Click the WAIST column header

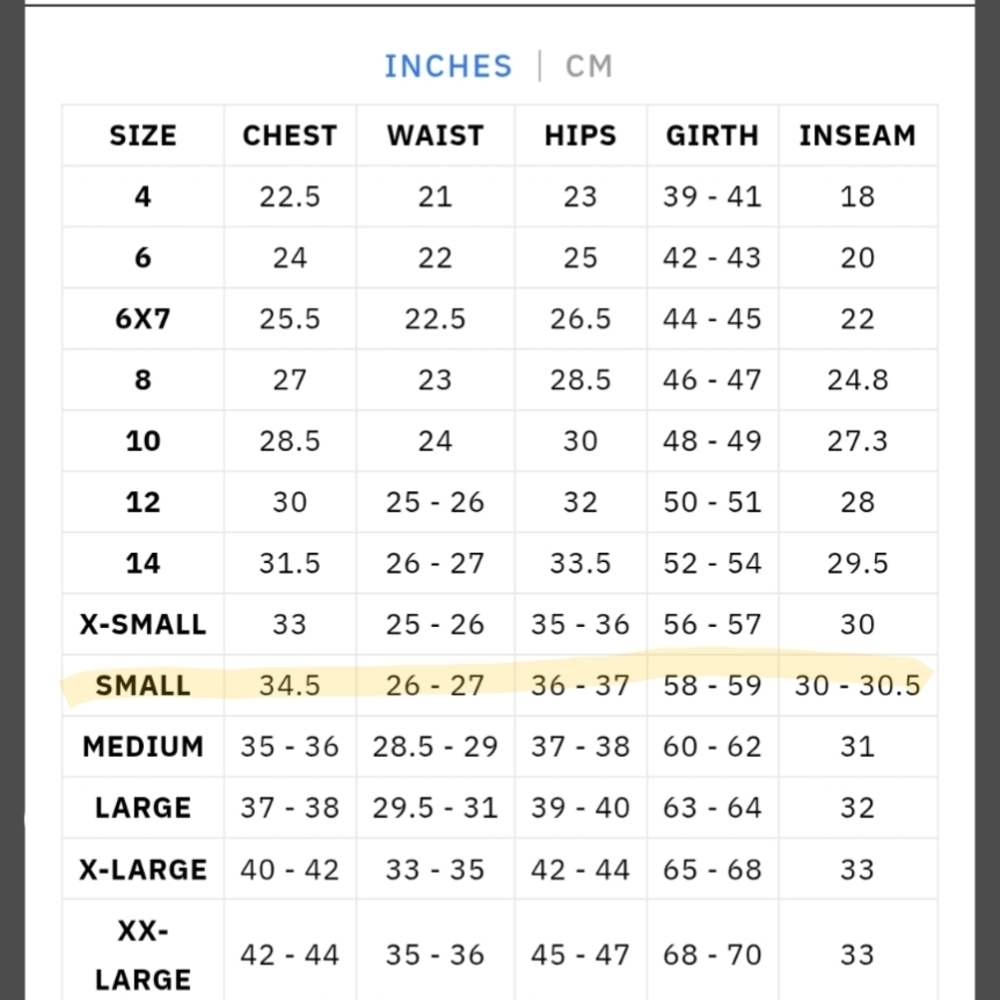coord(435,135)
